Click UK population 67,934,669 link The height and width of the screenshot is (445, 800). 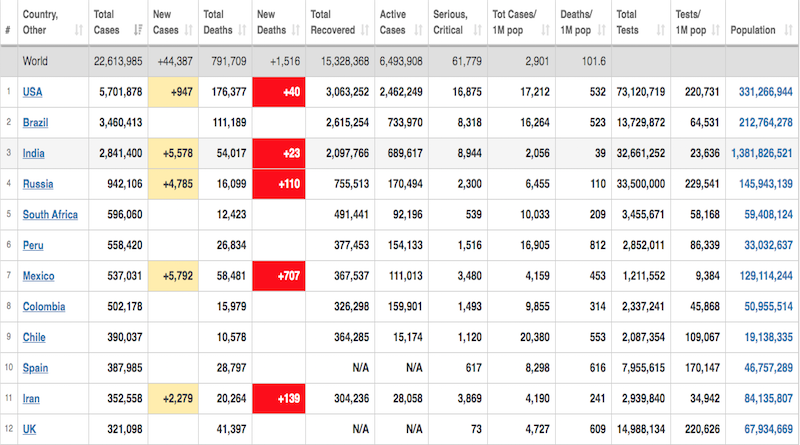click(768, 429)
